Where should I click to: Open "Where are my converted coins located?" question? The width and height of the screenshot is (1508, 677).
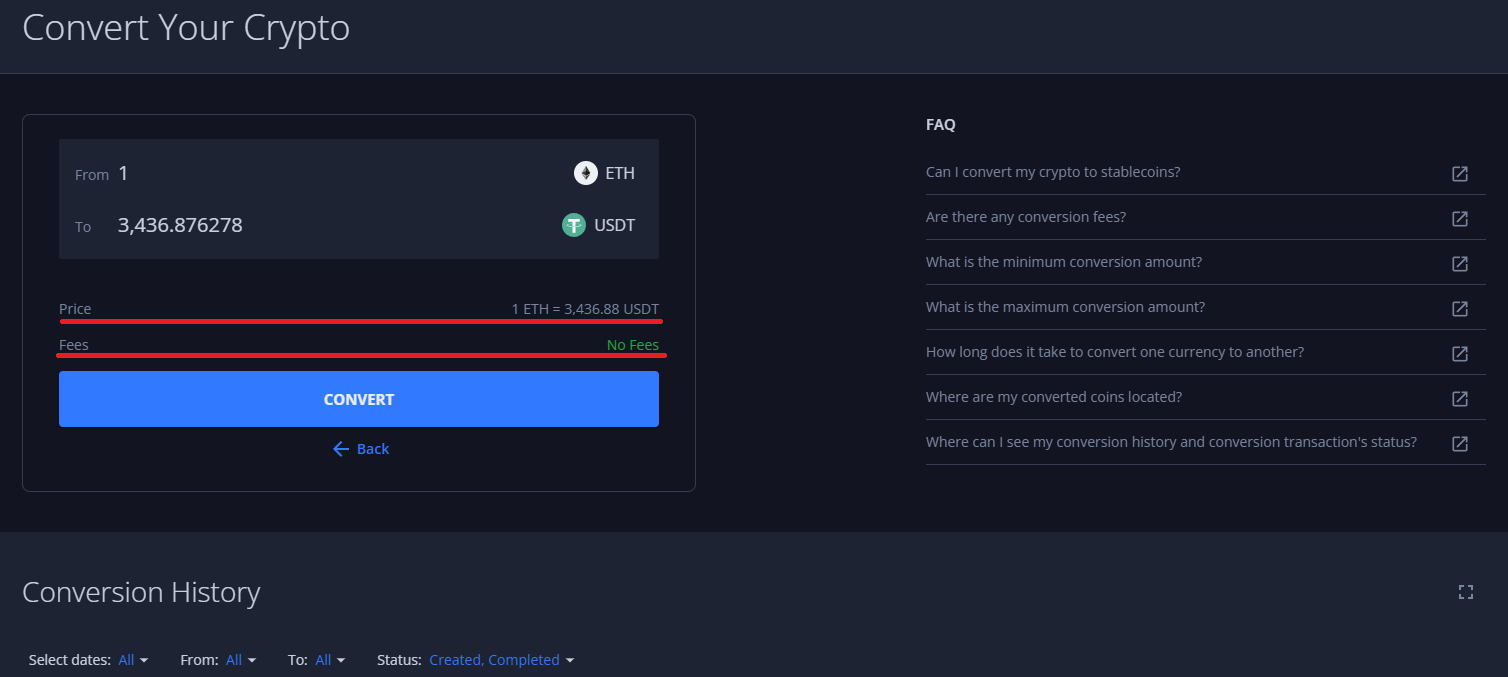(1054, 397)
